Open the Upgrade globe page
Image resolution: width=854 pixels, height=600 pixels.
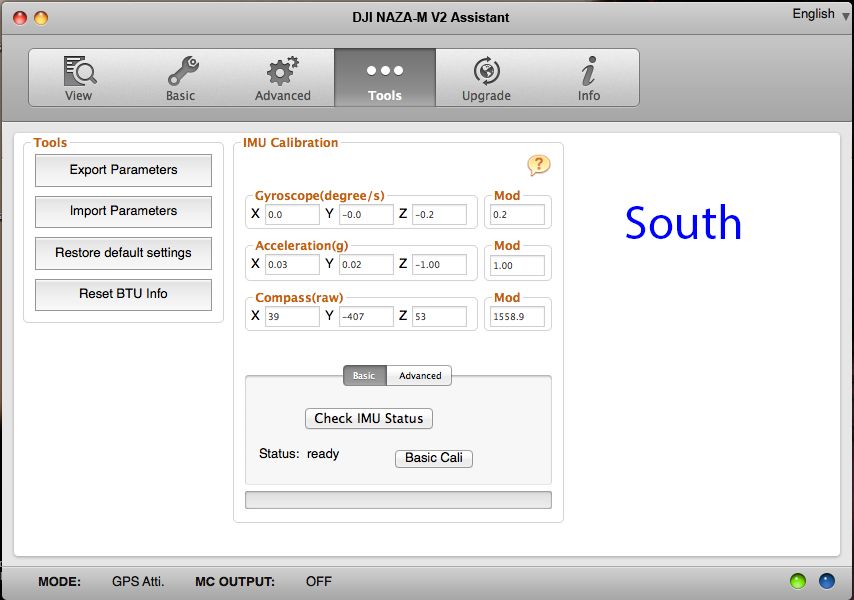coord(486,78)
